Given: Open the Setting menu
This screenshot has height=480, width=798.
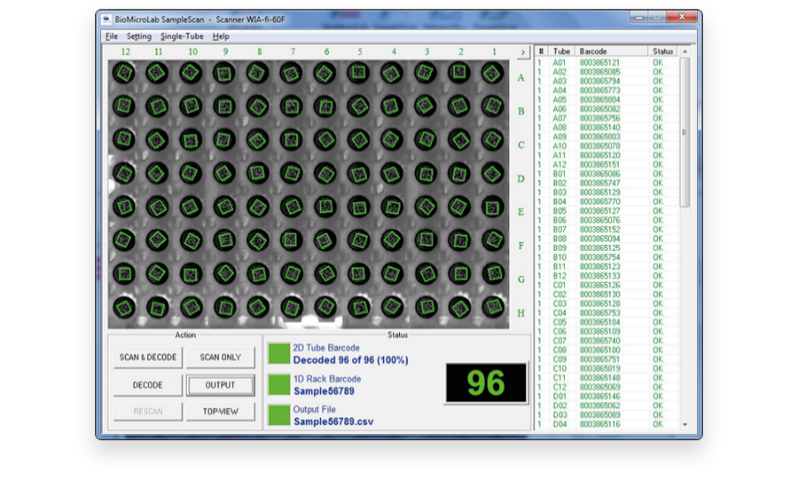Looking at the screenshot, I should (x=139, y=36).
